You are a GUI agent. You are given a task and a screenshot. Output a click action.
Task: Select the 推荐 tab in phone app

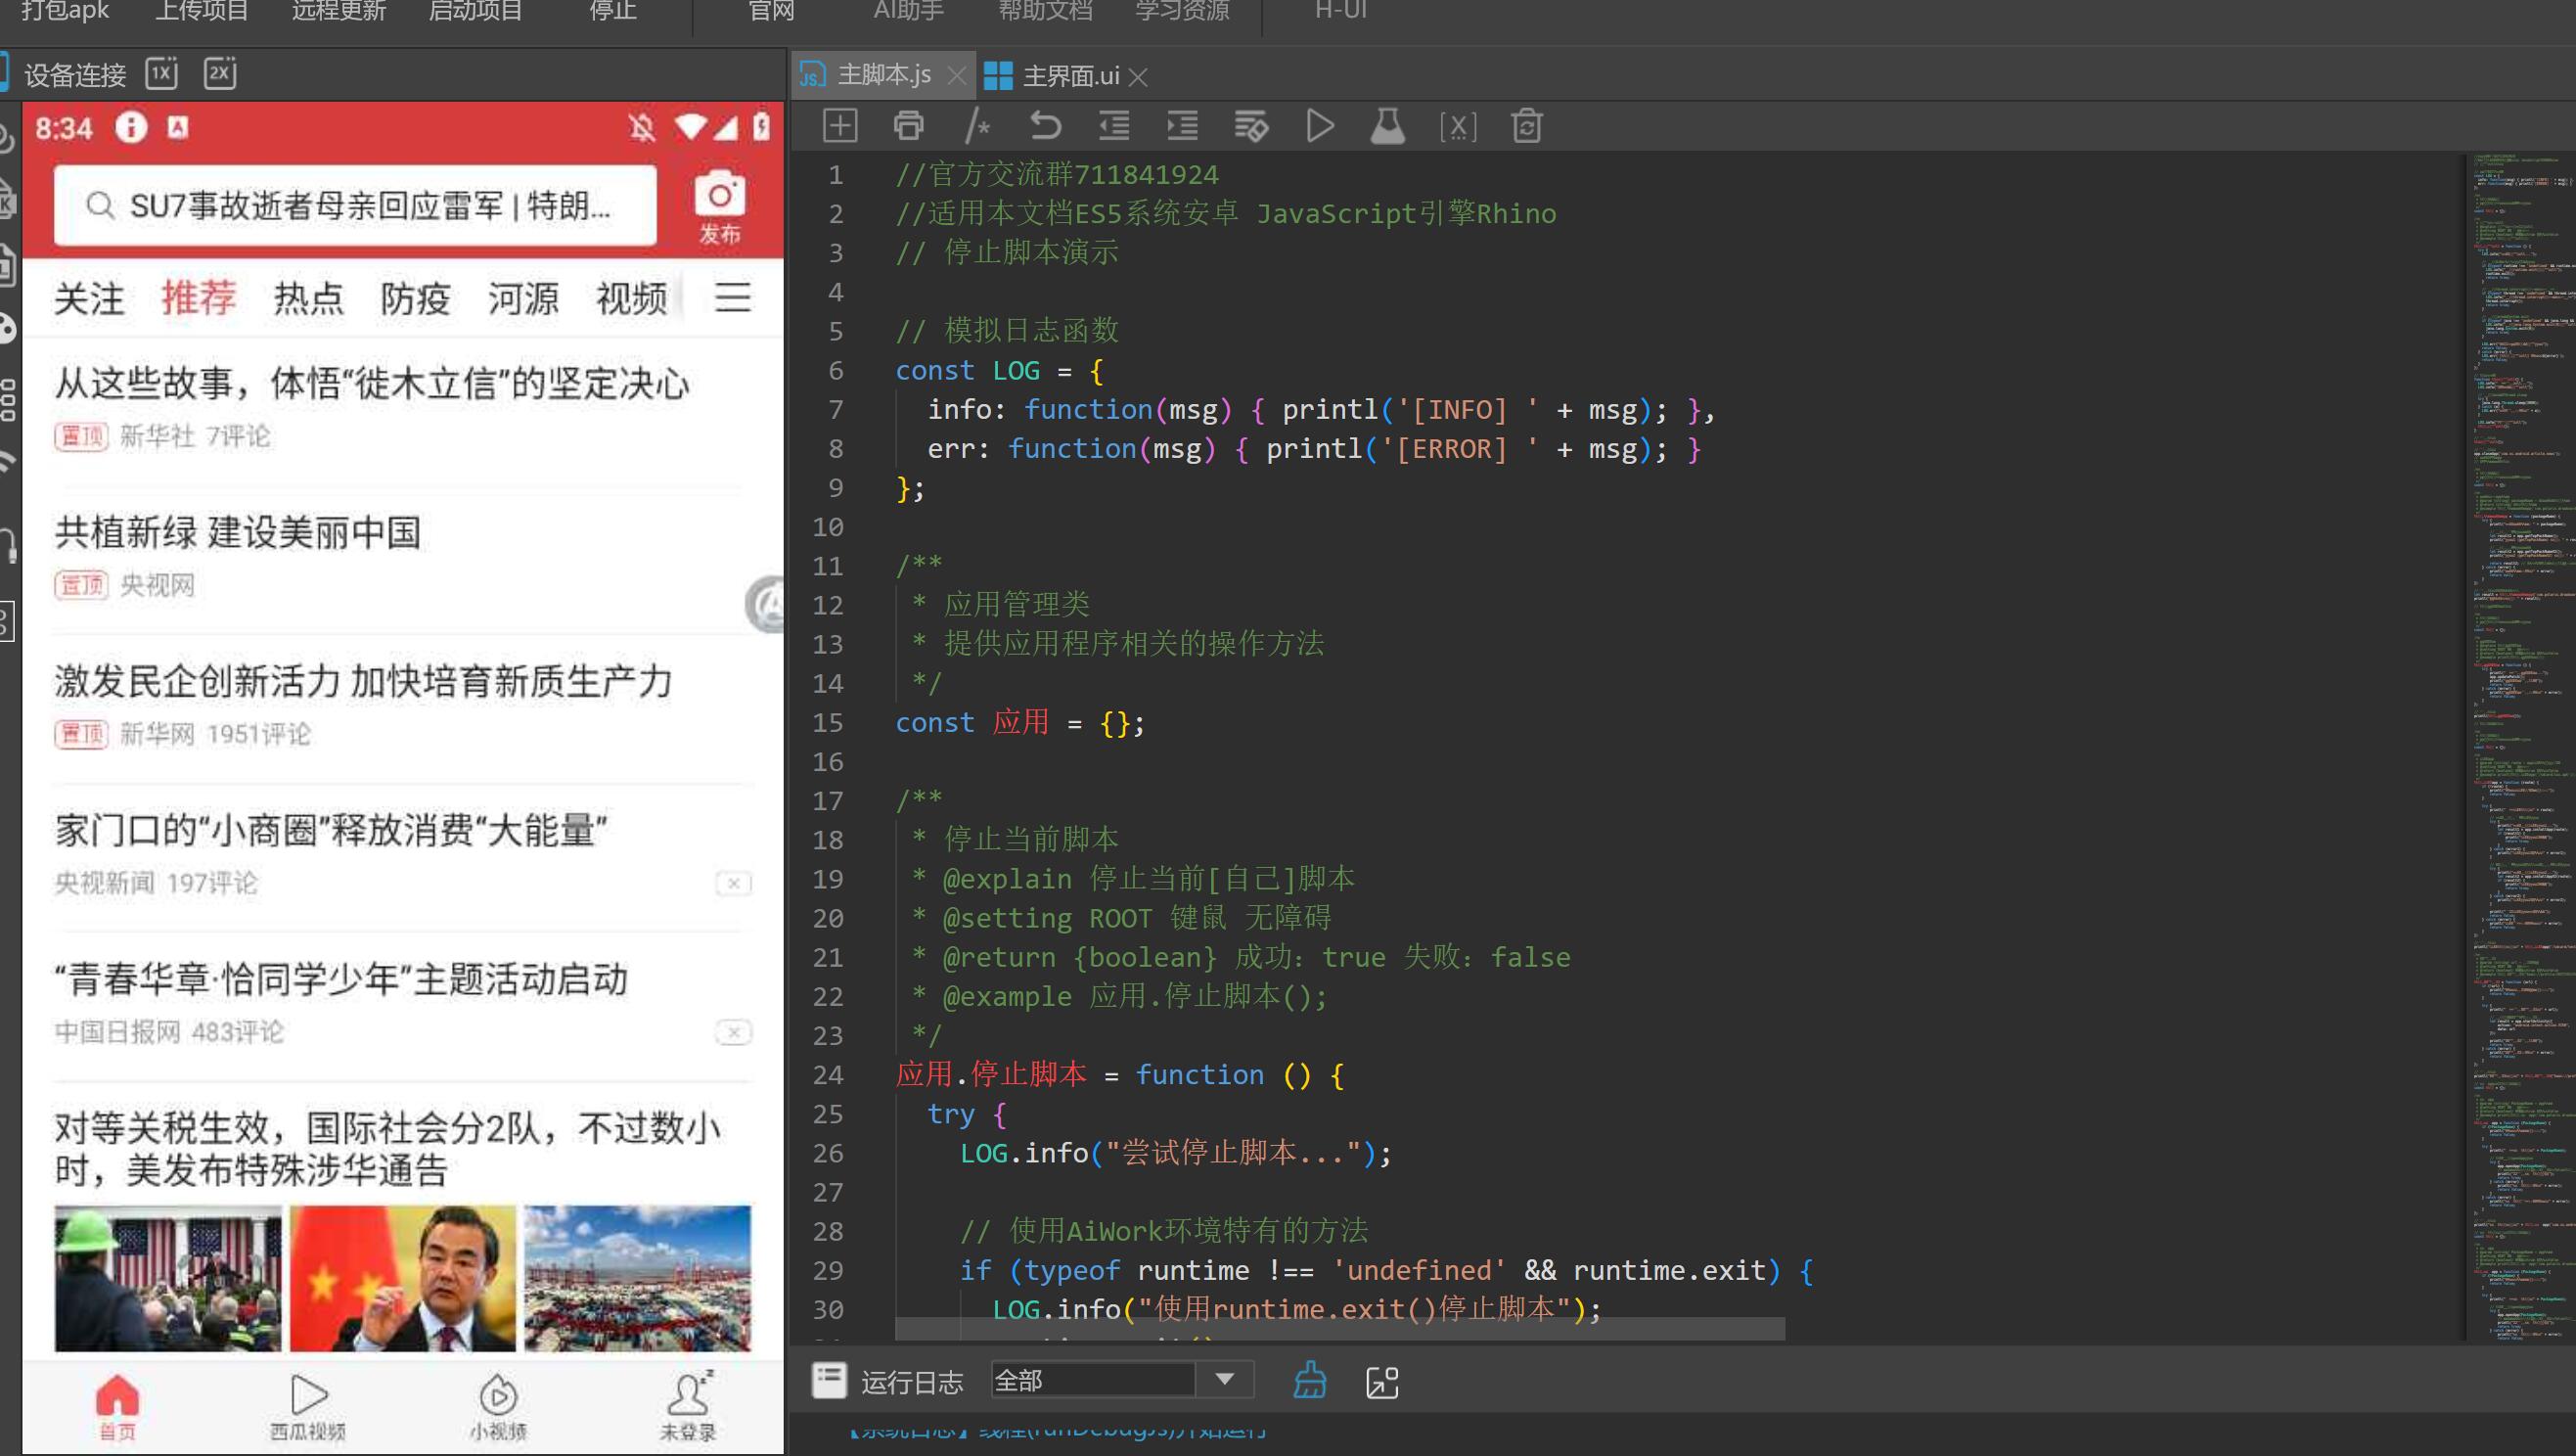[x=198, y=297]
